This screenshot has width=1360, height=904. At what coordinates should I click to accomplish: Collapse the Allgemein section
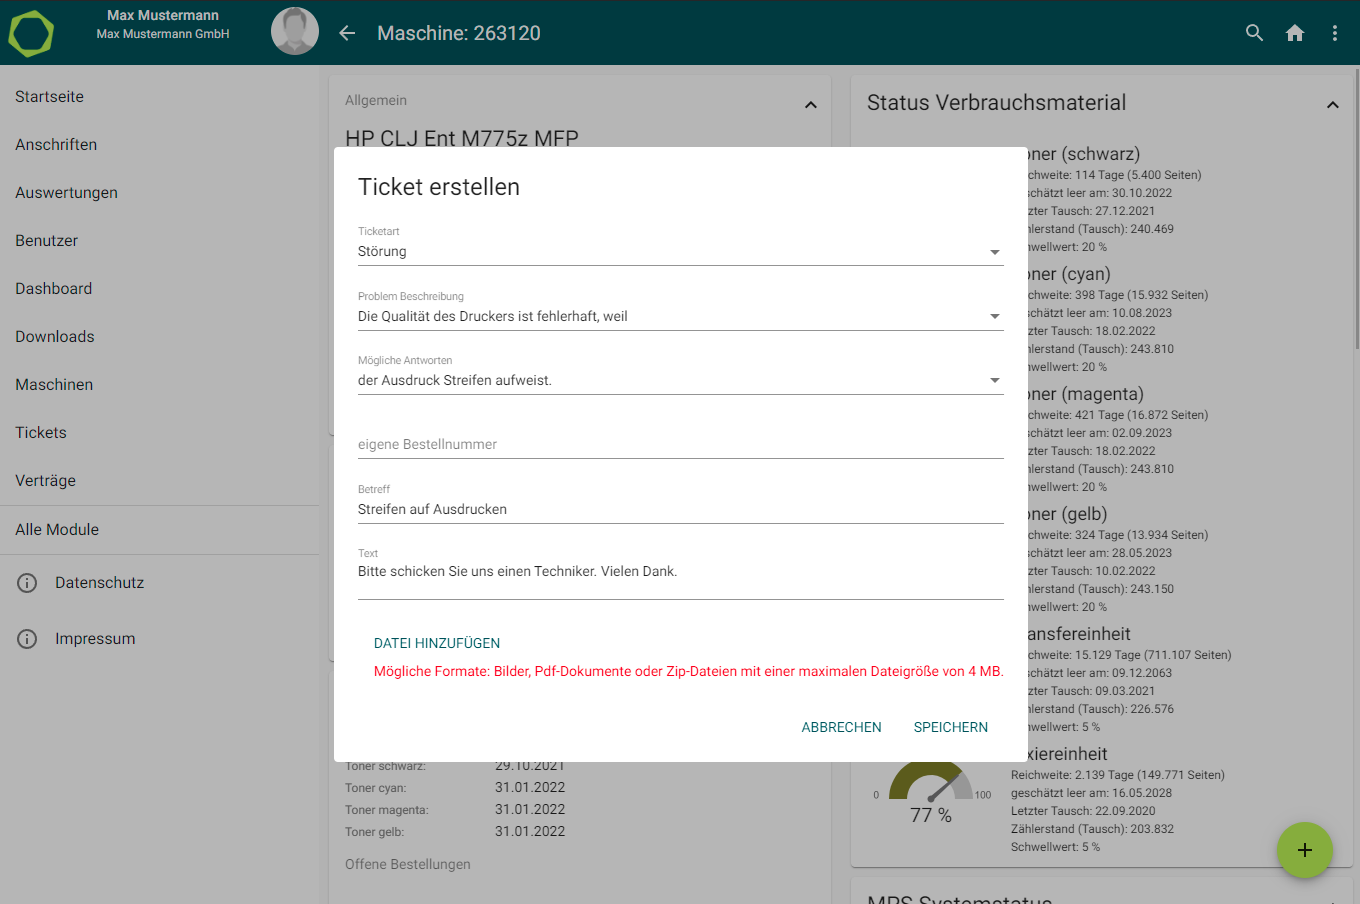(810, 104)
